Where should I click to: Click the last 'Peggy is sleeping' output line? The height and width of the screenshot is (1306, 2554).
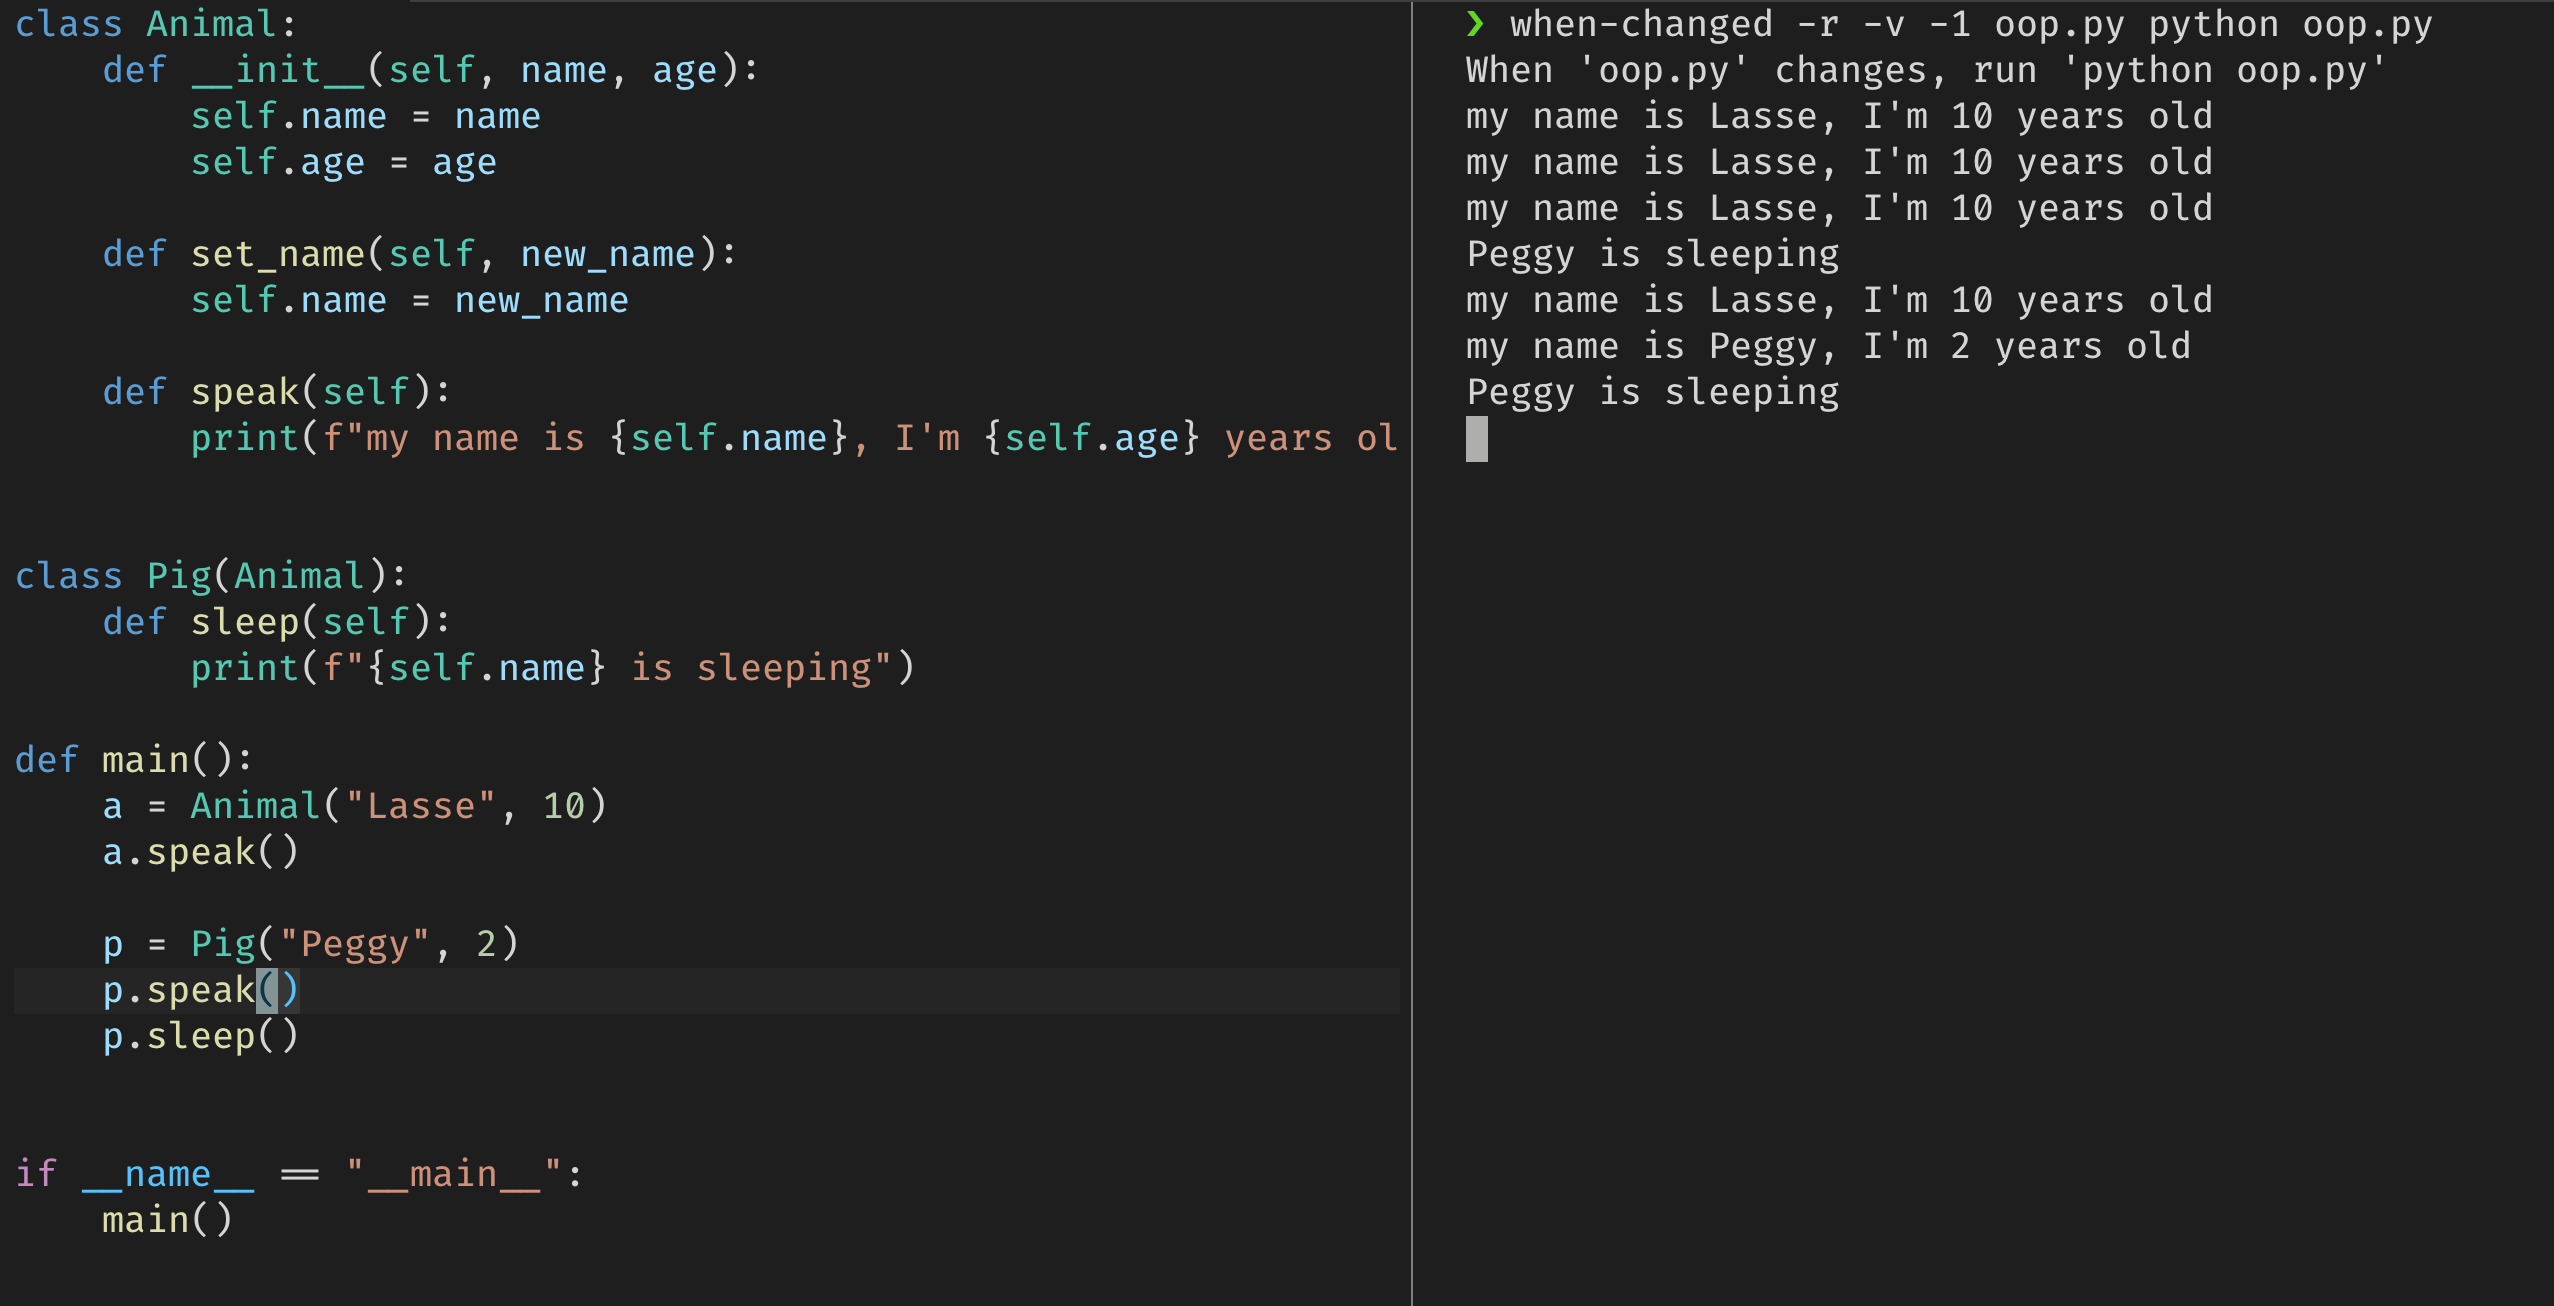(x=1652, y=392)
